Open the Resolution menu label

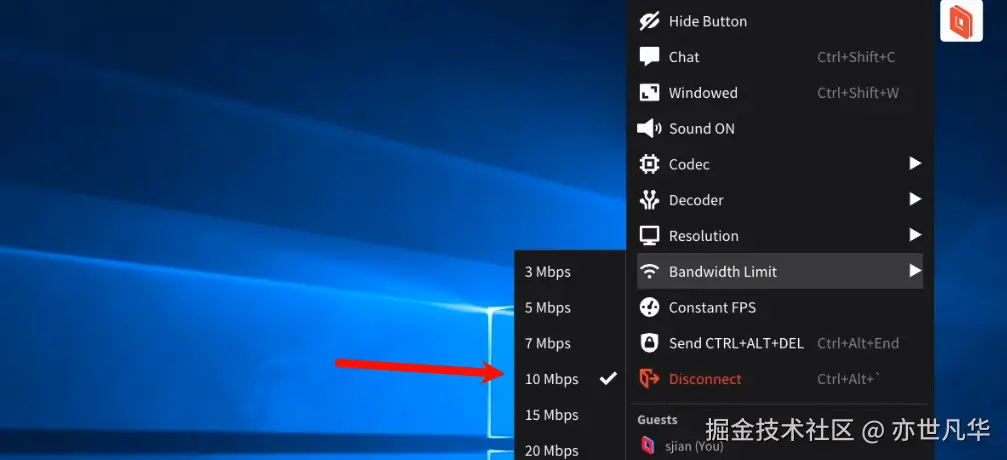[704, 236]
